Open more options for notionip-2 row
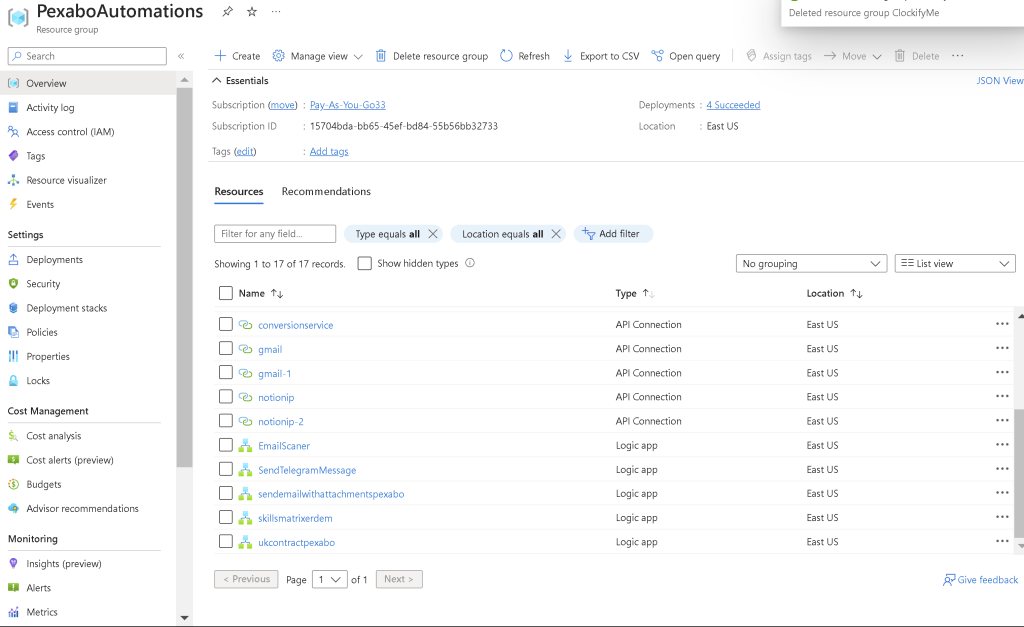1024x627 pixels. point(1002,421)
